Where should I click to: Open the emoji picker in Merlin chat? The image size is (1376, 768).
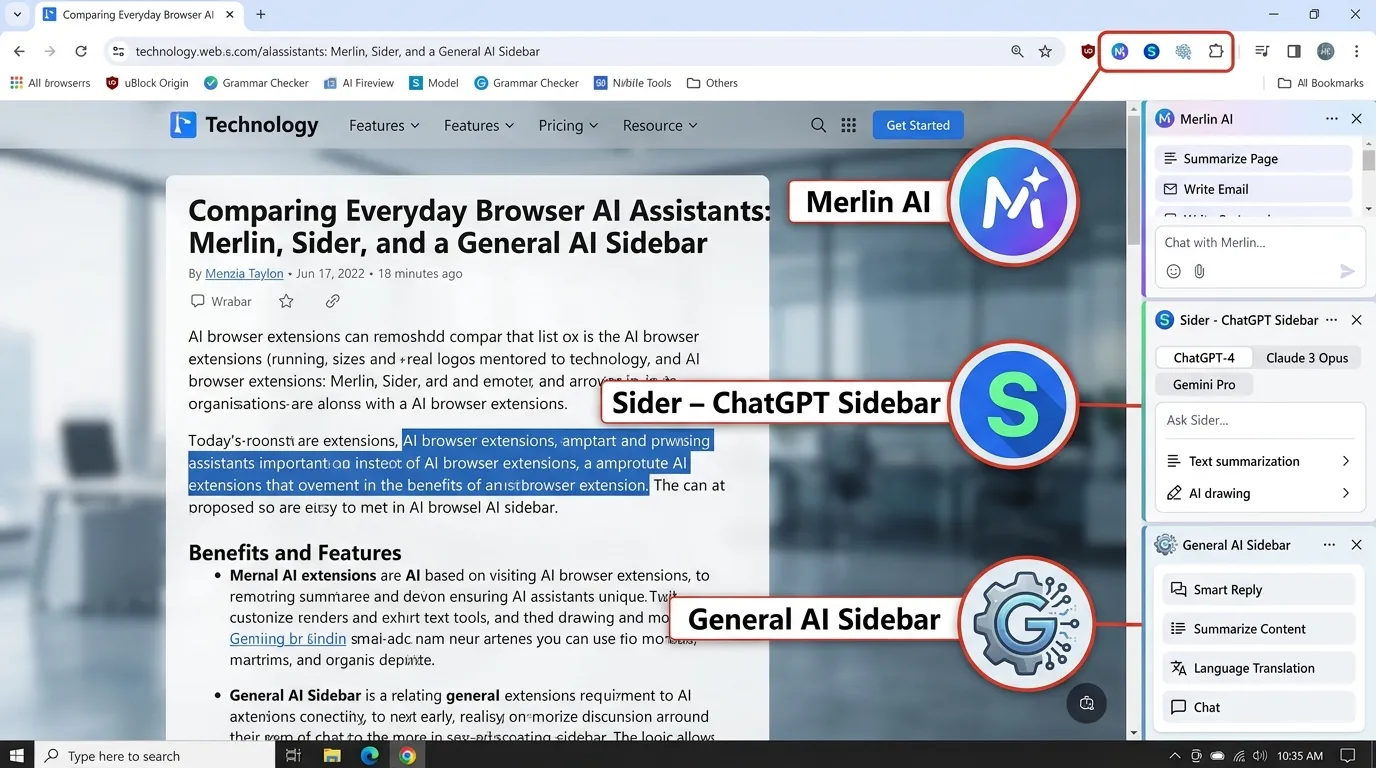[1174, 271]
